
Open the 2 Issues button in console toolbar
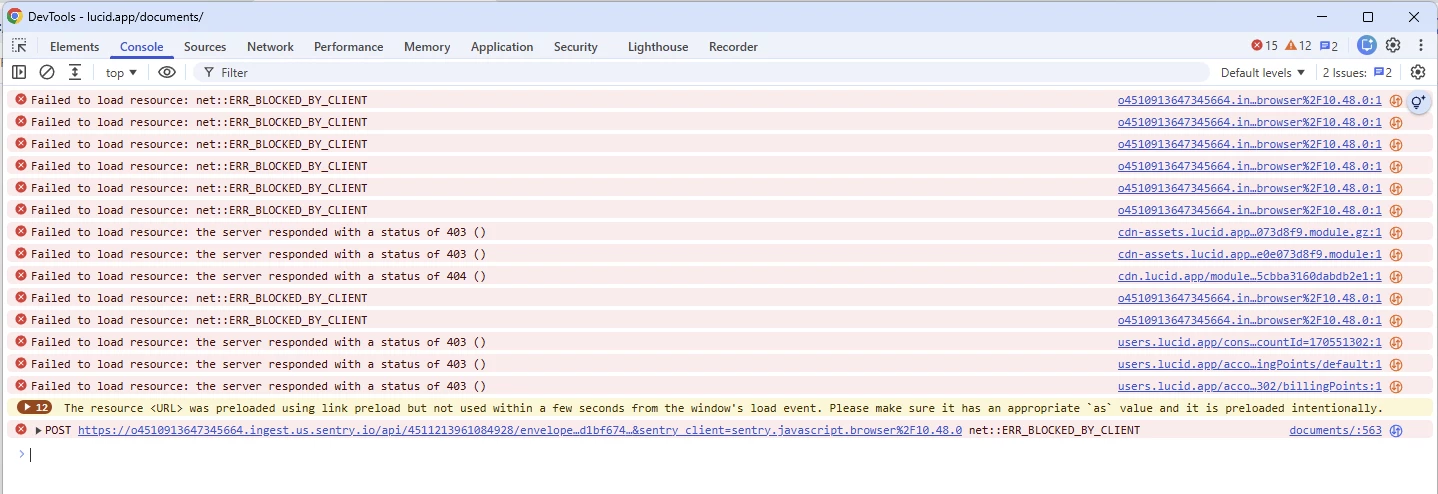click(1357, 72)
